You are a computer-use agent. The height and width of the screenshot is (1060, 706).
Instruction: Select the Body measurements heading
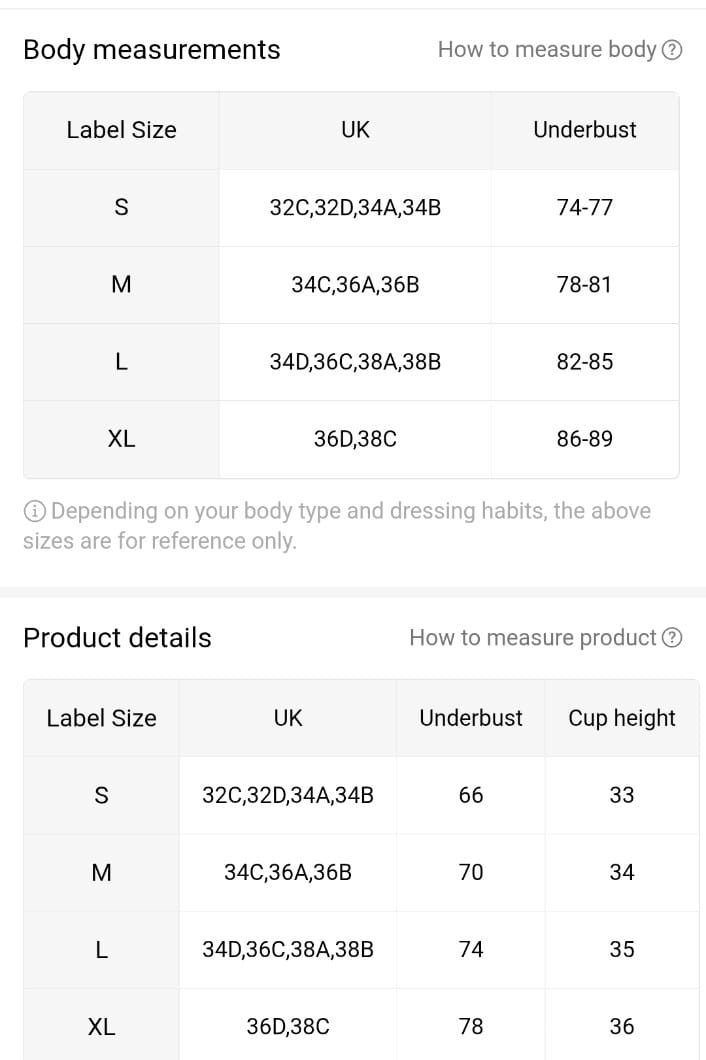point(151,50)
